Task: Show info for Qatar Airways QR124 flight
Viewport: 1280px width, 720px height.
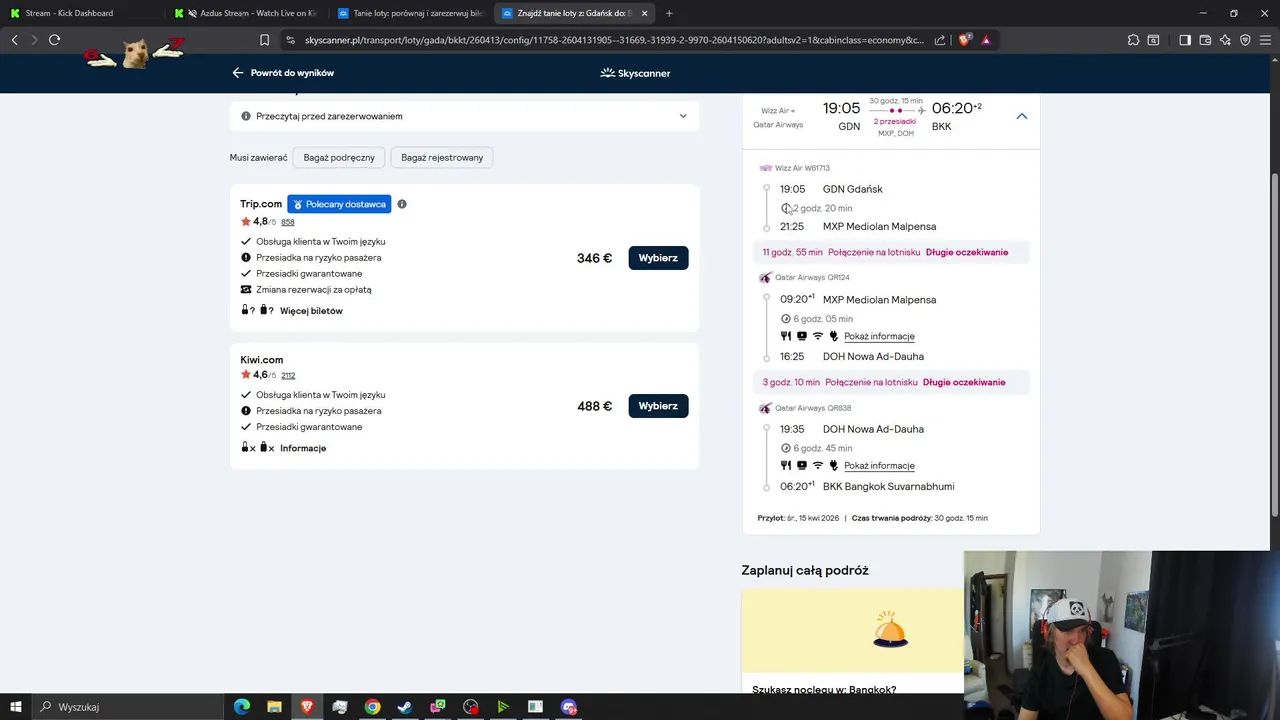Action: tap(879, 336)
